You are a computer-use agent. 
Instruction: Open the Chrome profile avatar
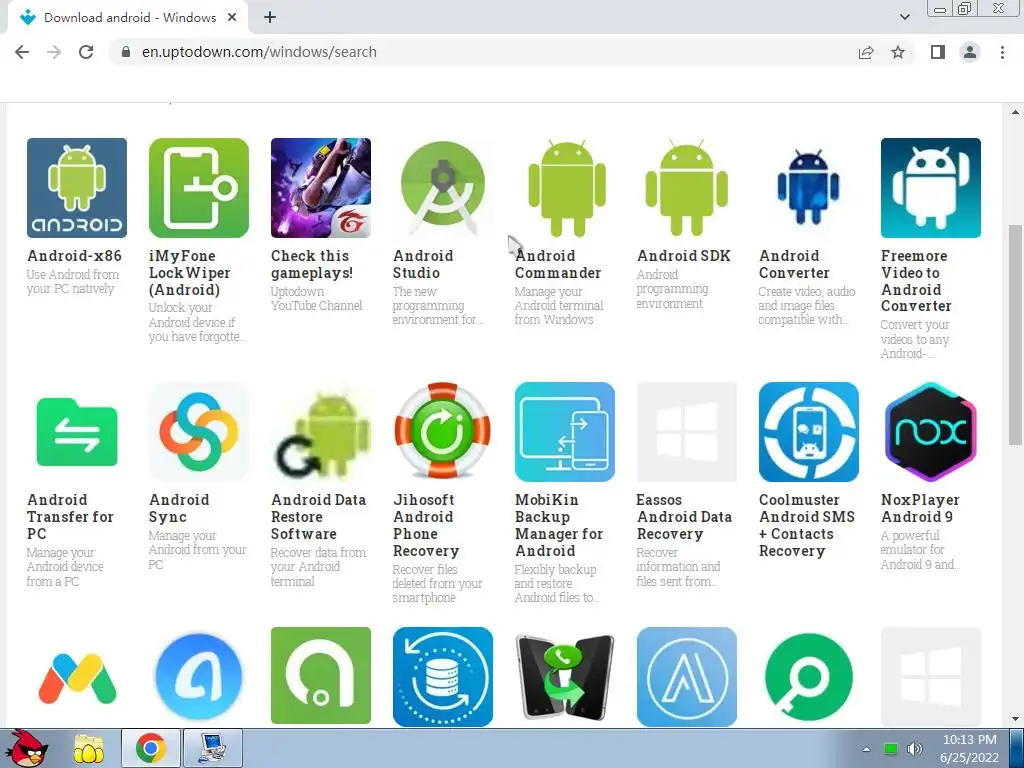coord(970,52)
